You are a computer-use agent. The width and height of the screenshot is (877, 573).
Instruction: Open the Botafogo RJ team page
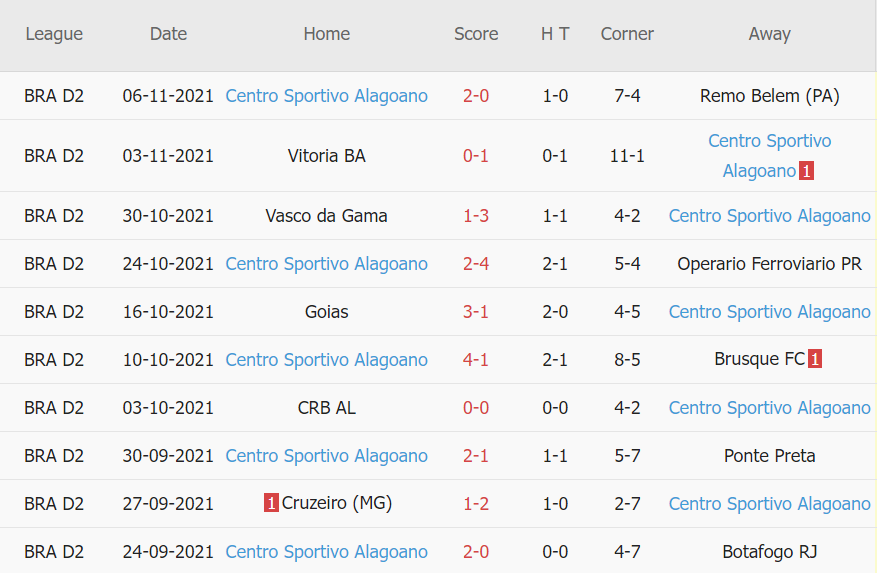click(769, 552)
